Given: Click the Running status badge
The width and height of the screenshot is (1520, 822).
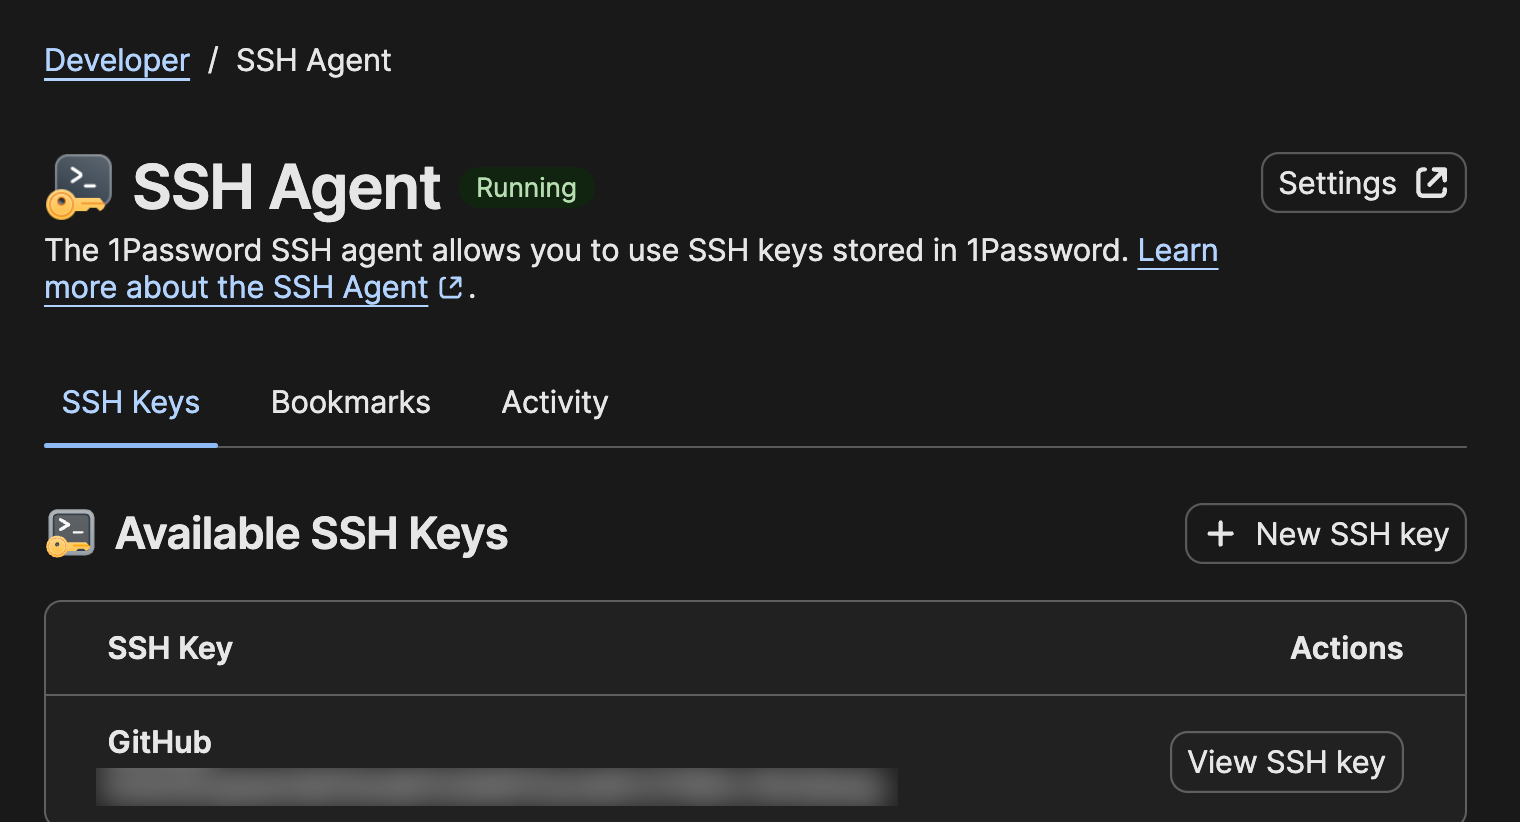Looking at the screenshot, I should [526, 188].
